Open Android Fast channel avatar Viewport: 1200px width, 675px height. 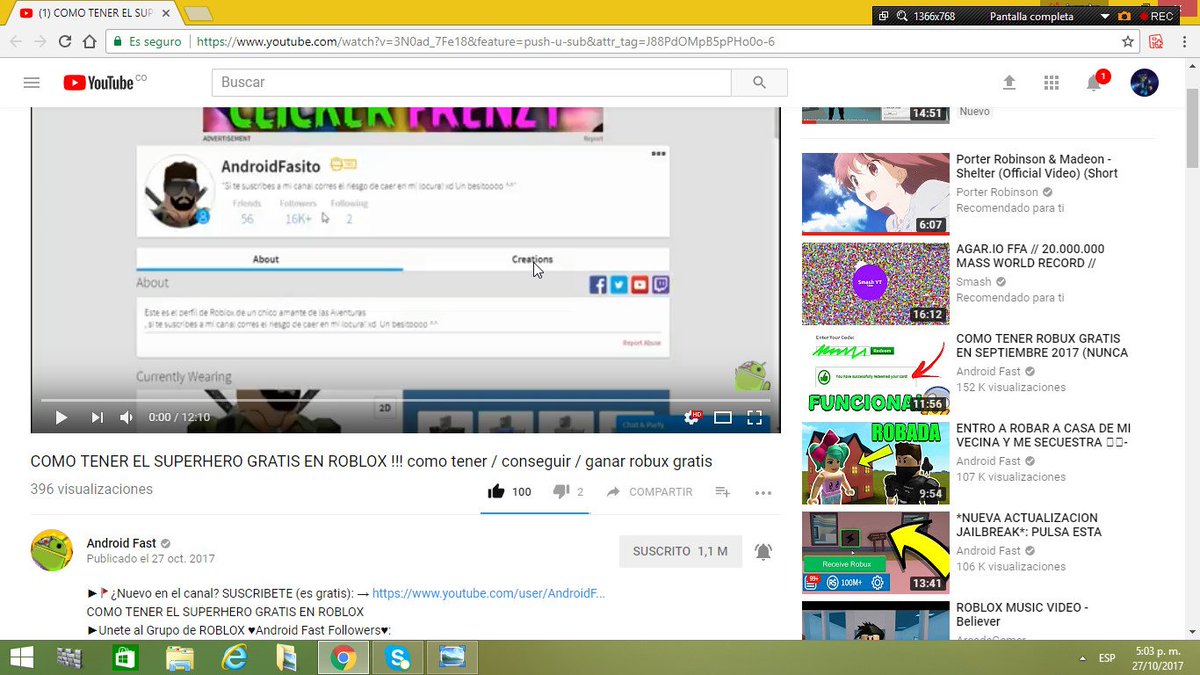click(52, 550)
